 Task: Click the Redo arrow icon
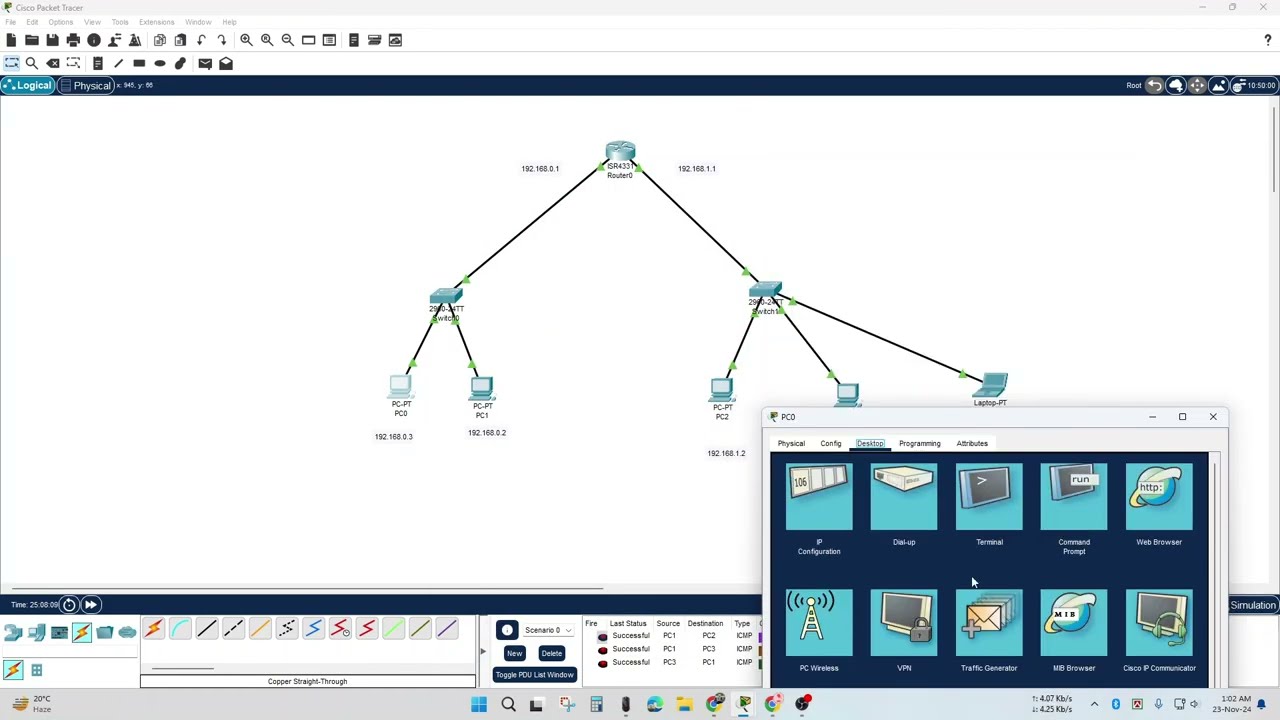pos(222,40)
